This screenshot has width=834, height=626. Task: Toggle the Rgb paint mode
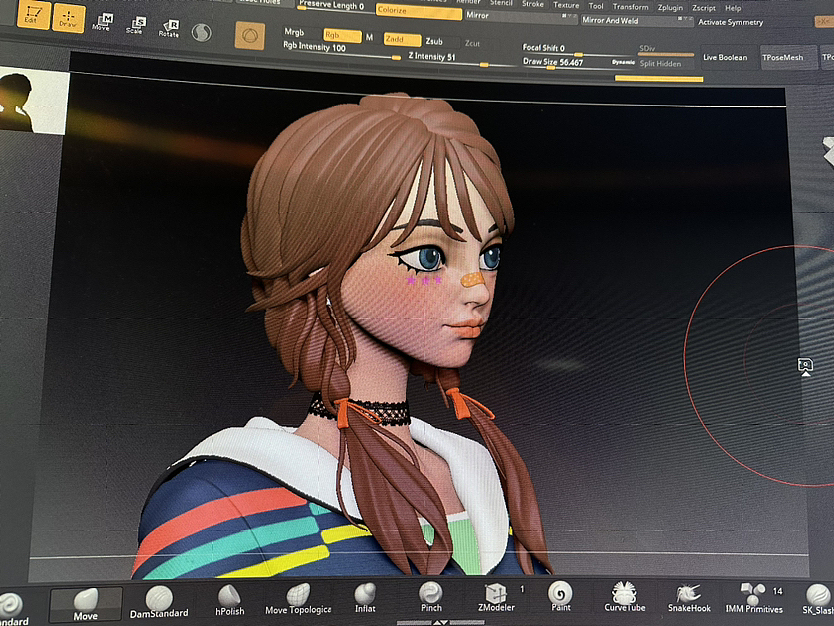(342, 35)
